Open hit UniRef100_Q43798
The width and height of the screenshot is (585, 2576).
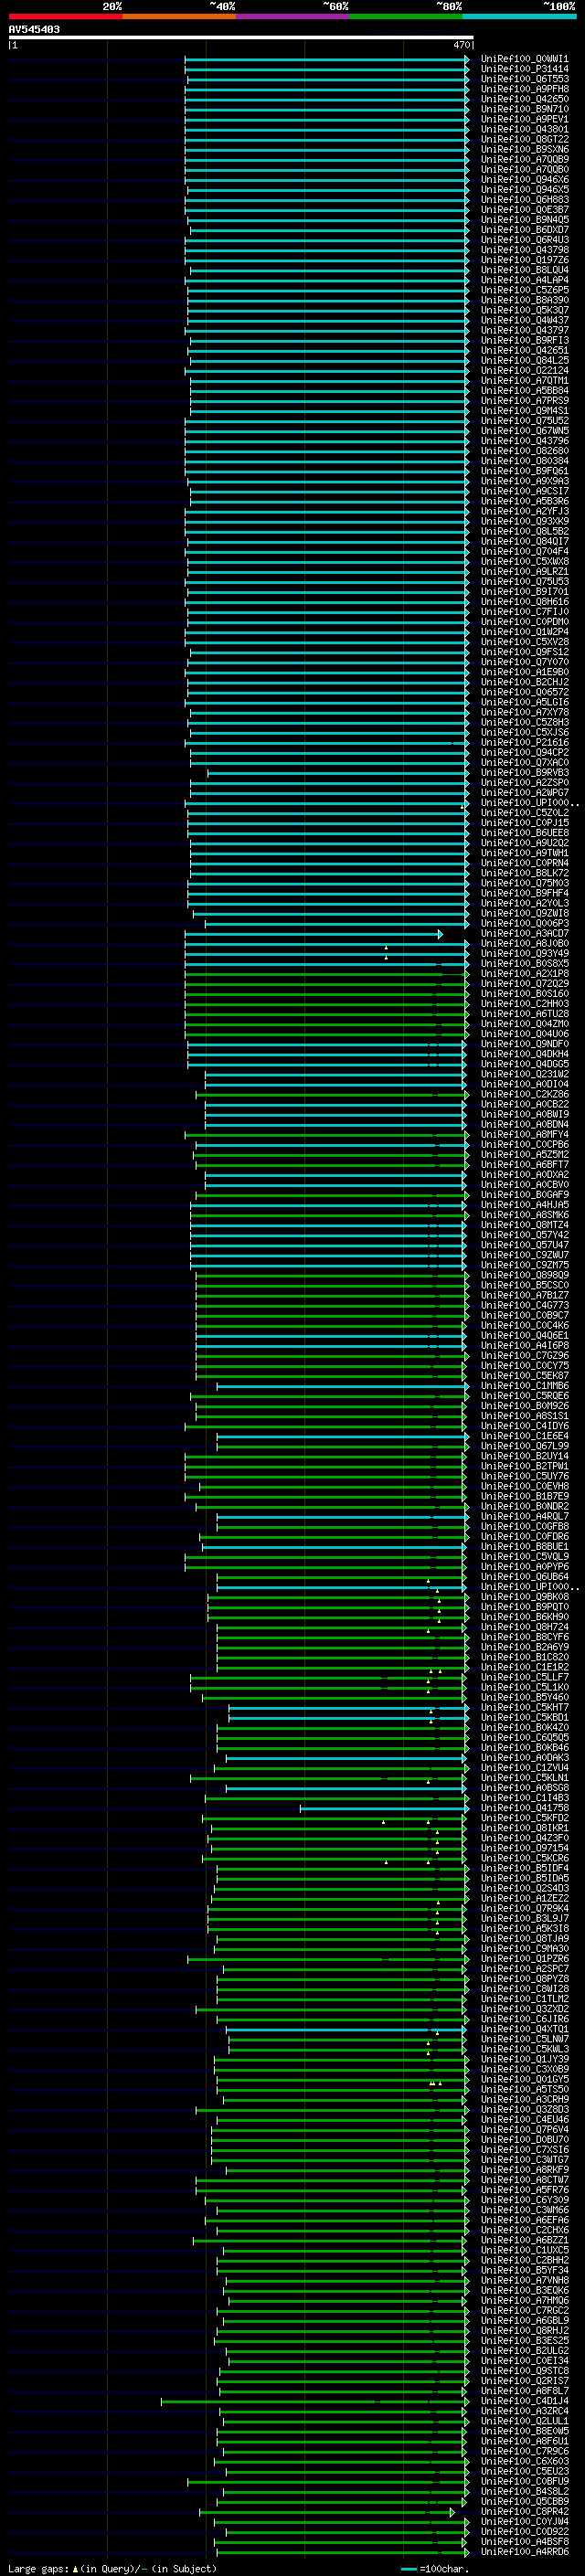click(524, 250)
